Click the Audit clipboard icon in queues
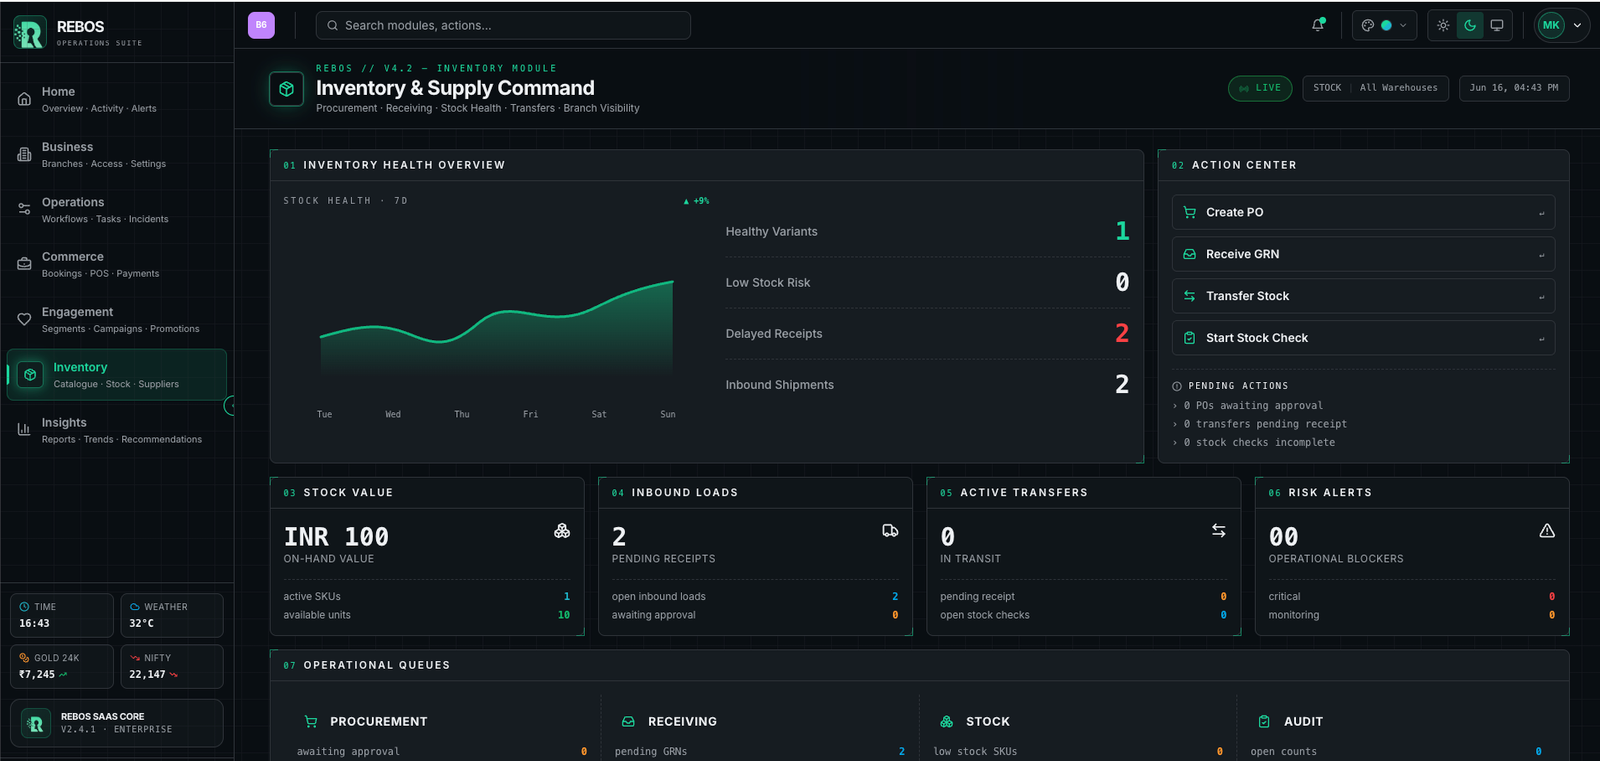Image resolution: width=1600 pixels, height=761 pixels. 1264,721
